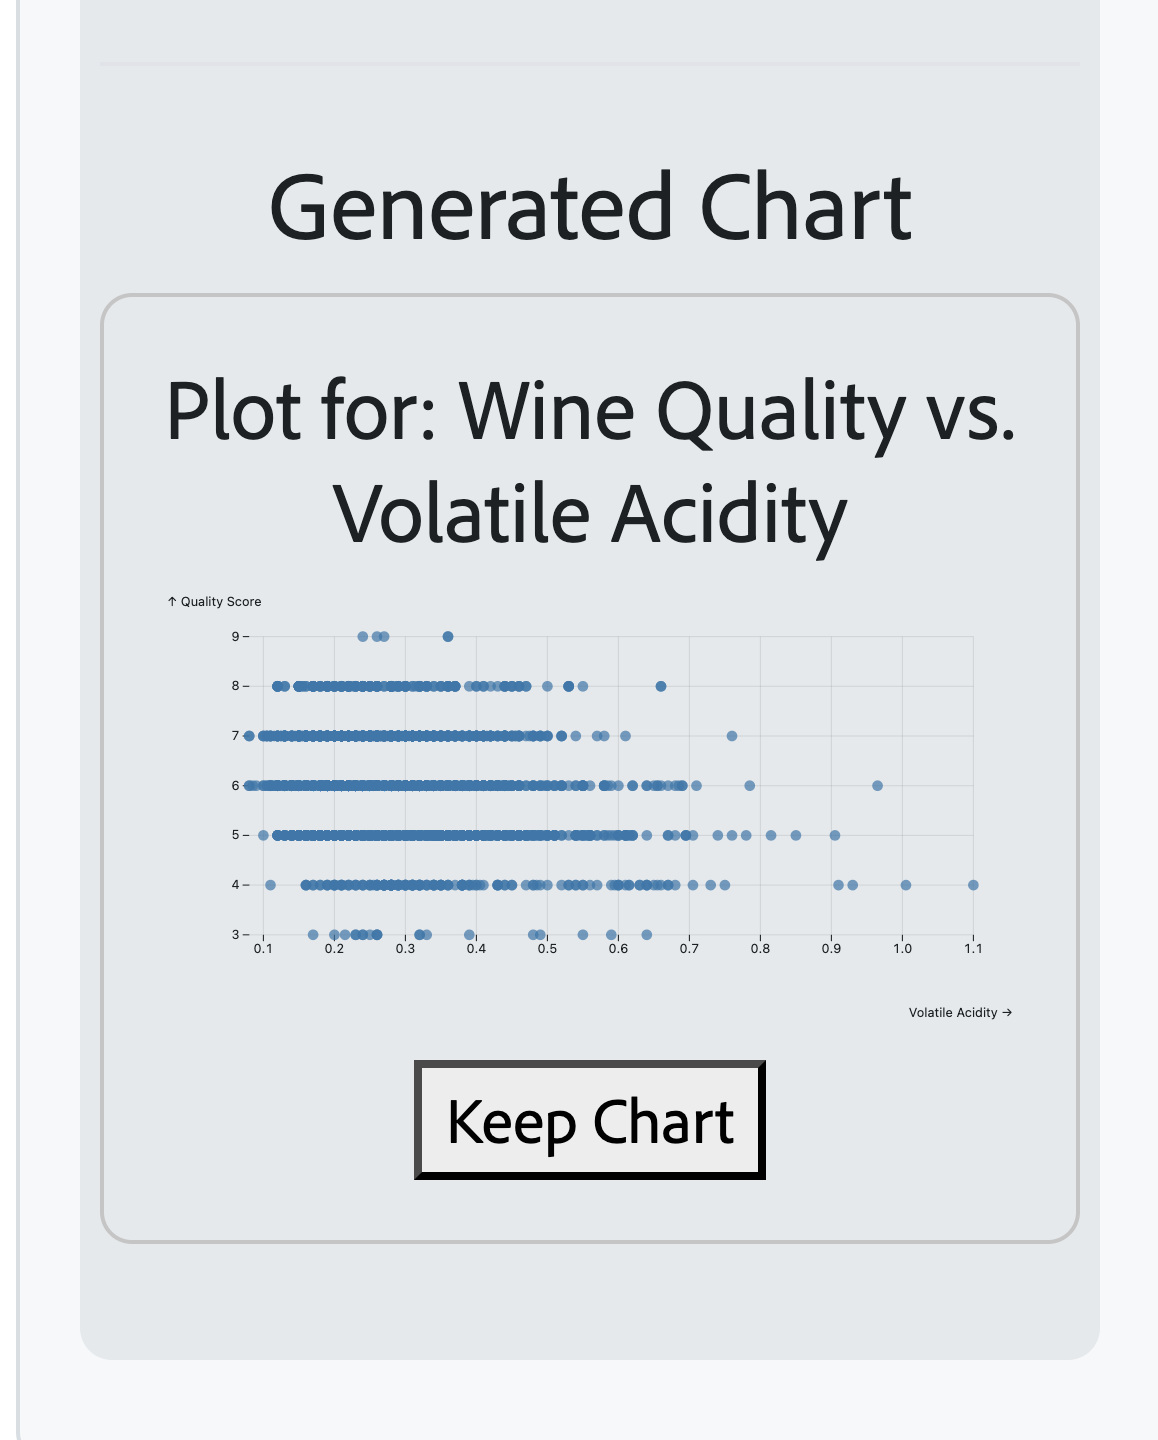Click the rightmost data point at quality 4
The image size is (1158, 1440).
pos(973,885)
